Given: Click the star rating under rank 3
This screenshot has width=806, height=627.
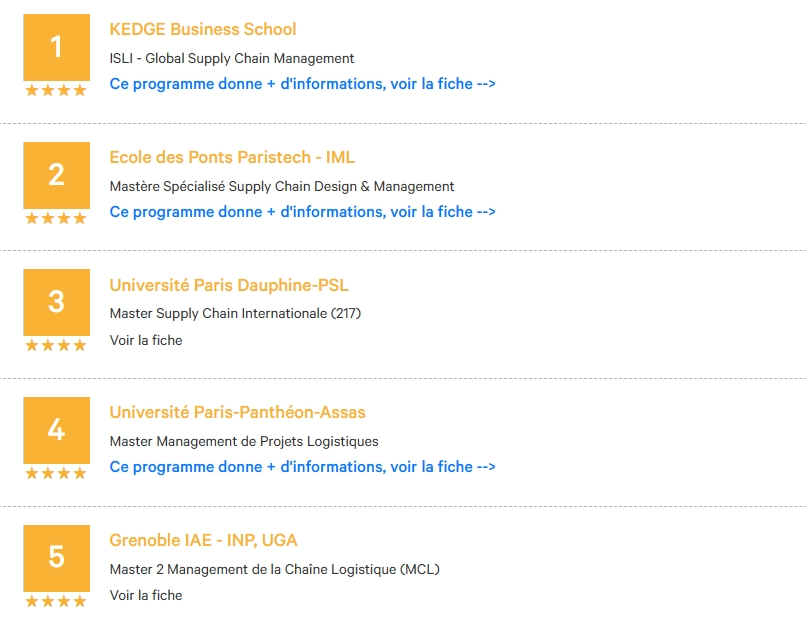Looking at the screenshot, I should 56,345.
